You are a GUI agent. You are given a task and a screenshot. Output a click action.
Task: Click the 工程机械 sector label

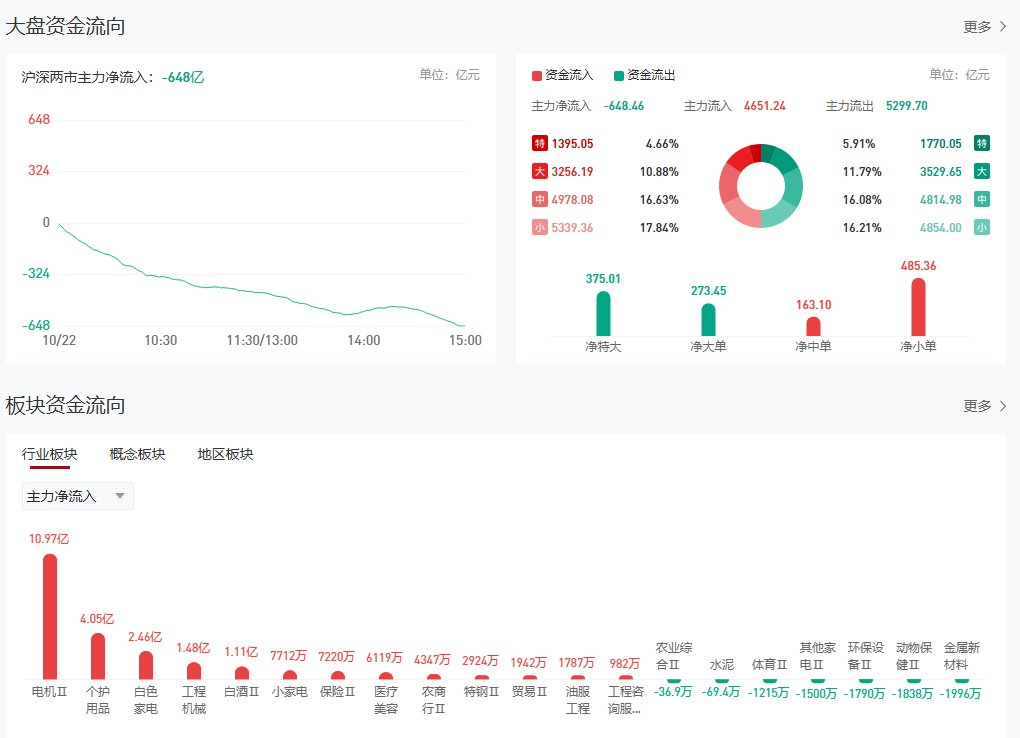click(194, 700)
